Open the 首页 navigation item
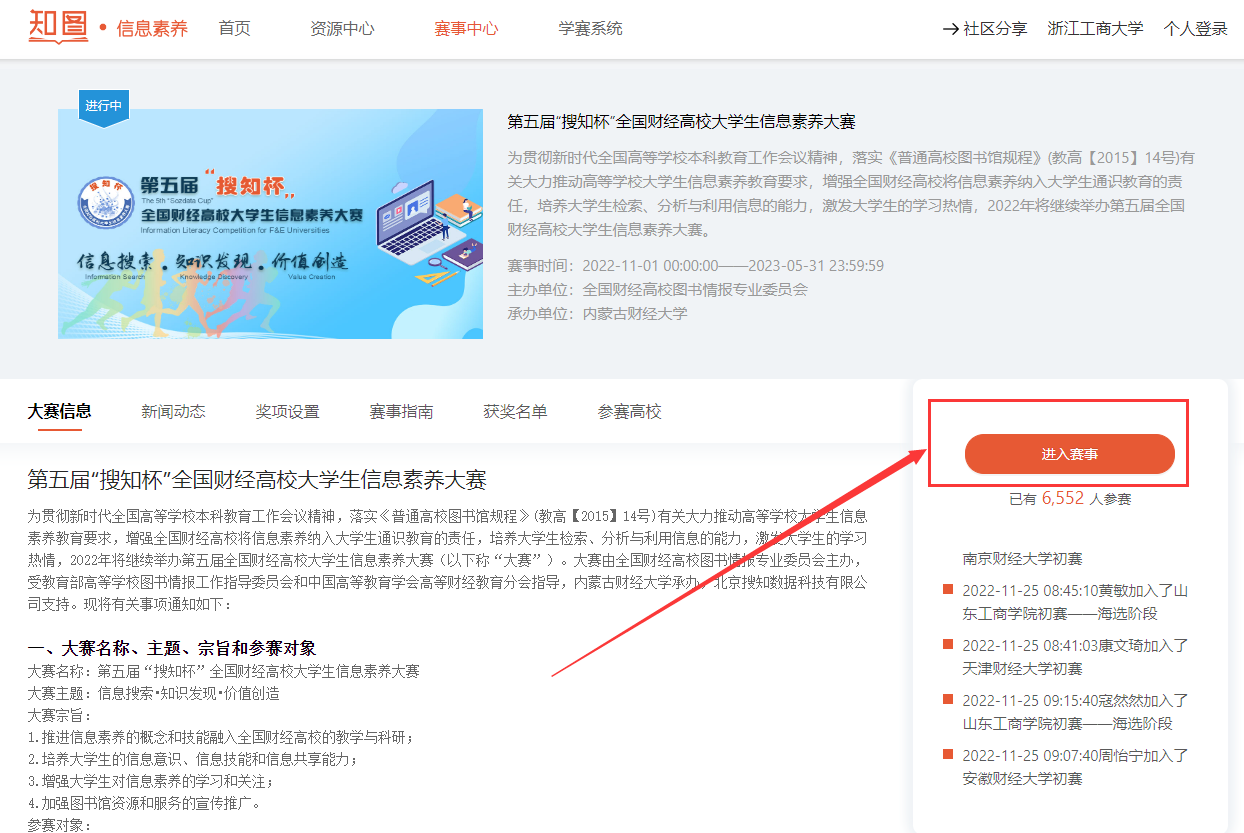This screenshot has height=833, width=1244. pos(234,29)
